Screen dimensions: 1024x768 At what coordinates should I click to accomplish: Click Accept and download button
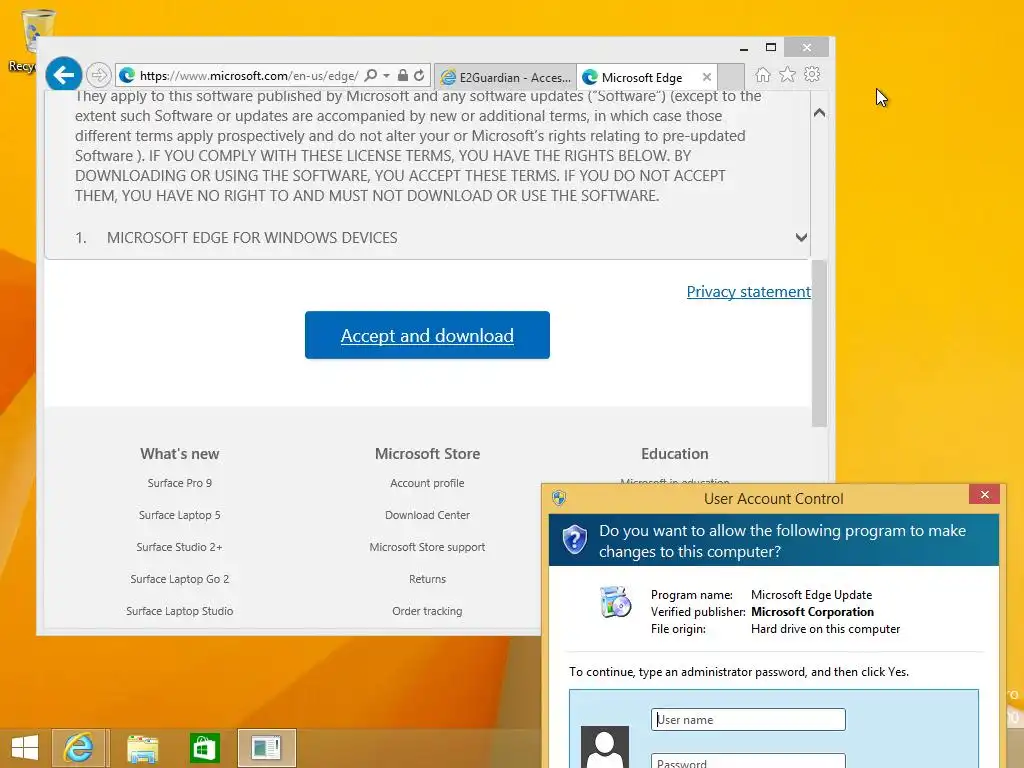click(x=427, y=335)
